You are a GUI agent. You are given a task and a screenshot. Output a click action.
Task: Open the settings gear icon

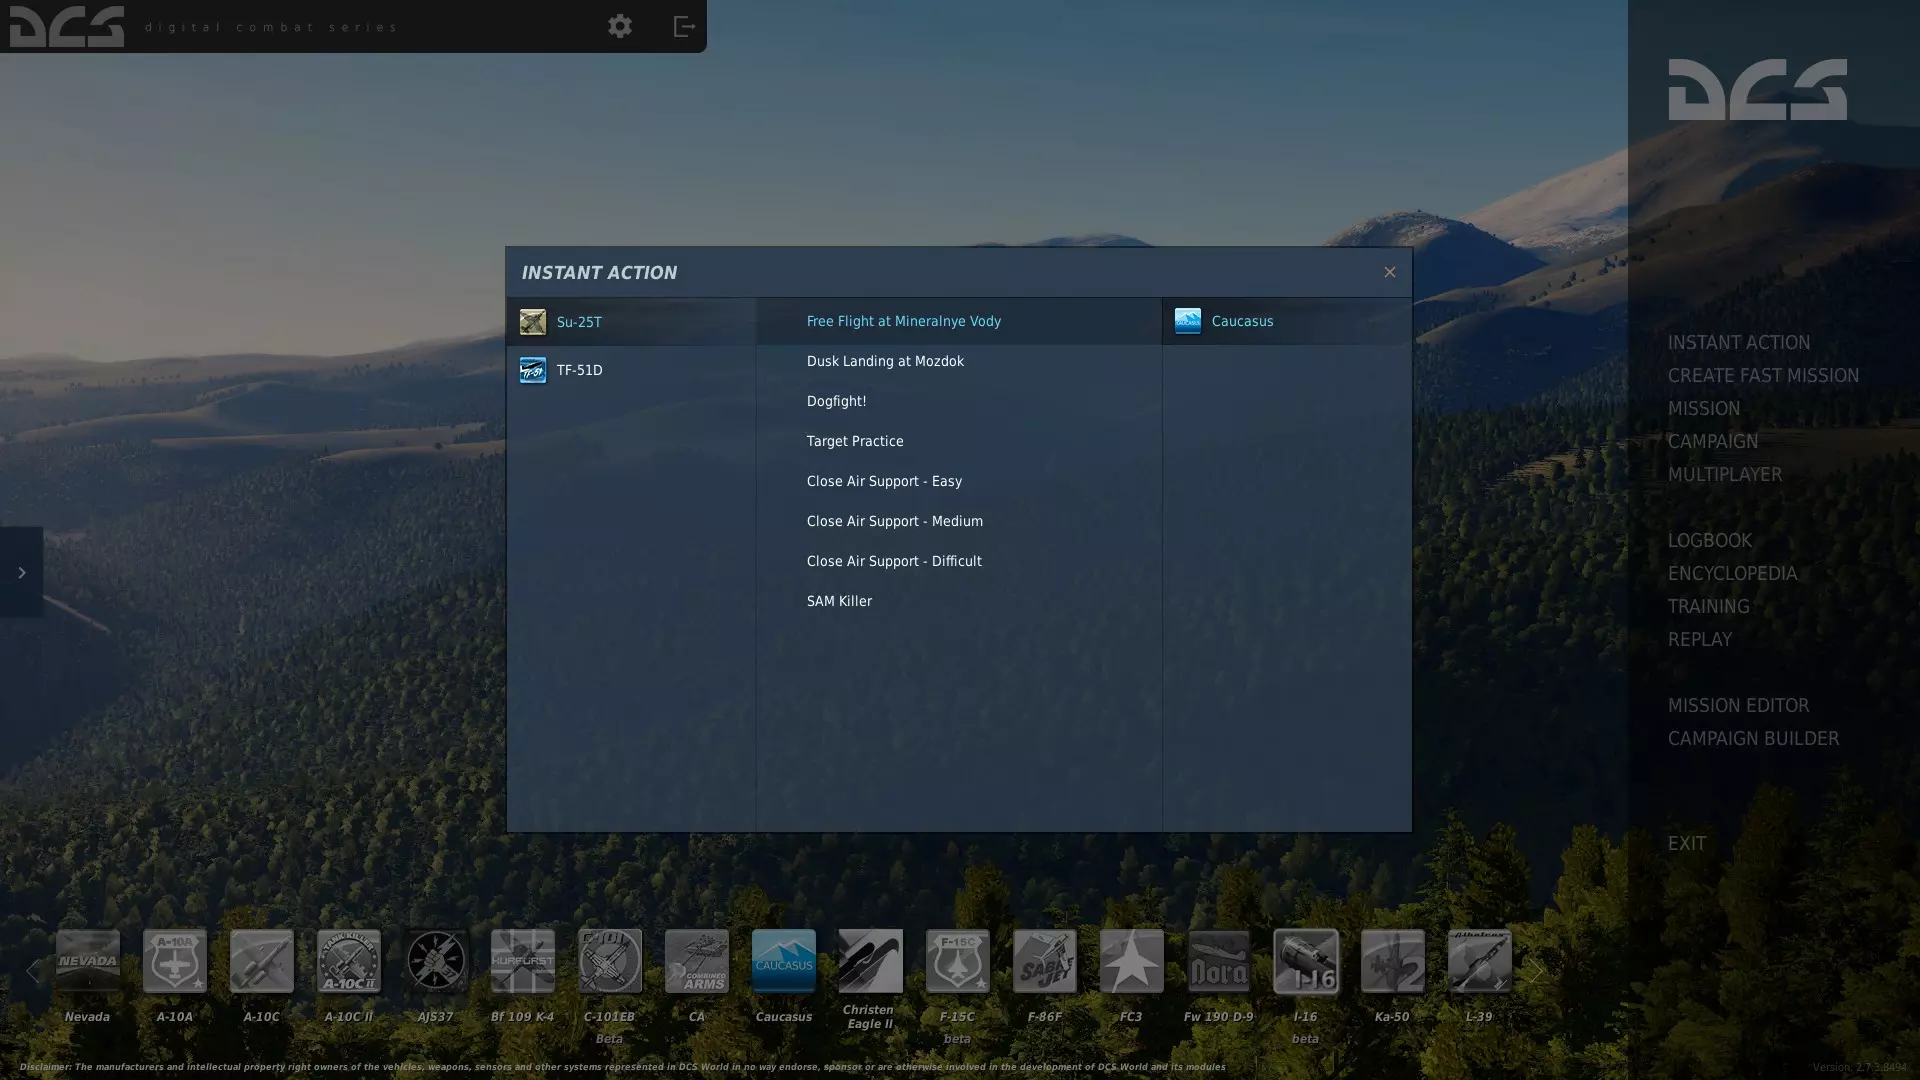tap(620, 26)
